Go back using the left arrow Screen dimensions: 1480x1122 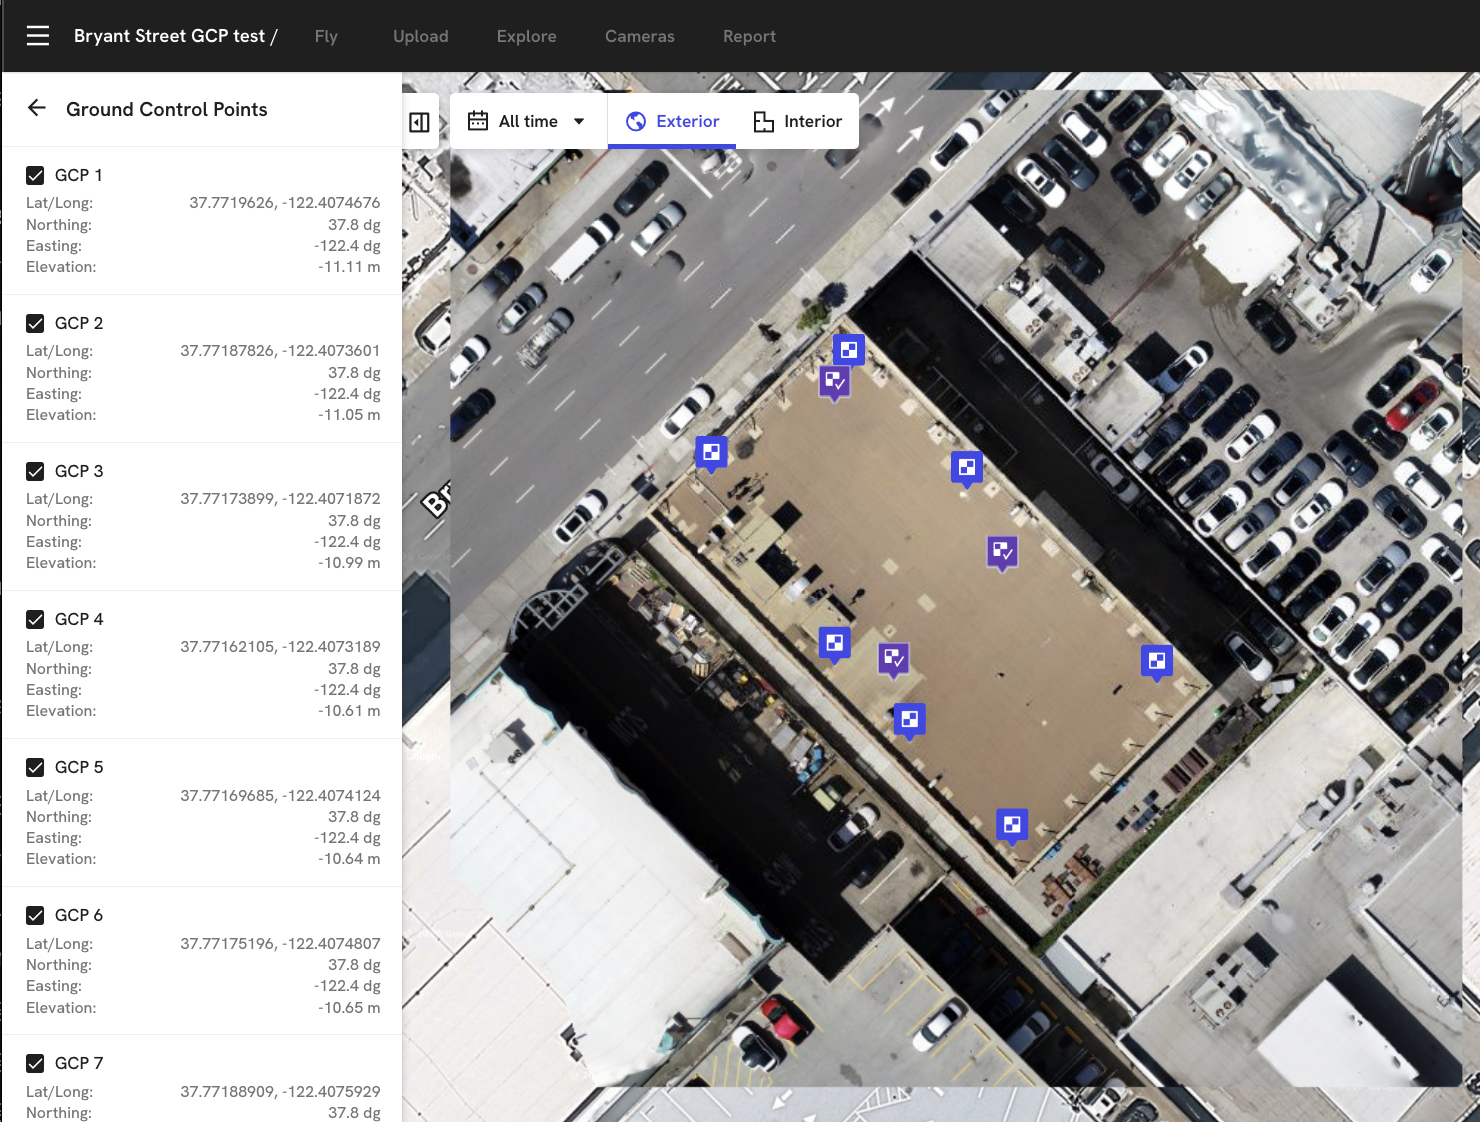37,108
